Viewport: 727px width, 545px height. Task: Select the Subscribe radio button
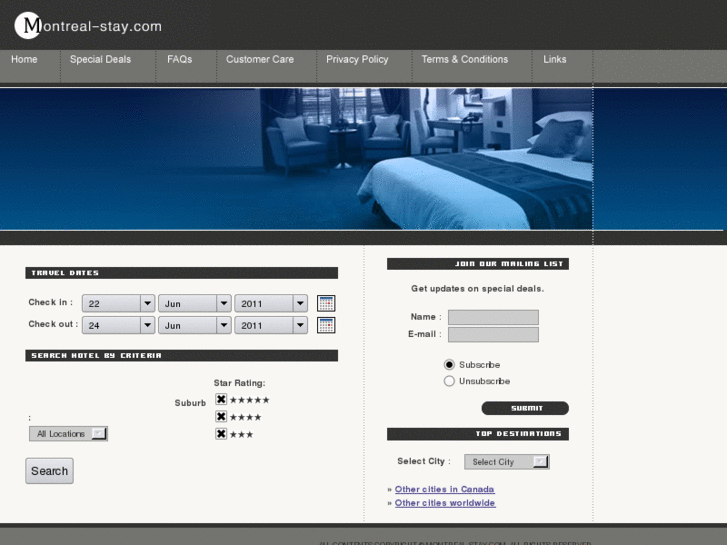449,365
